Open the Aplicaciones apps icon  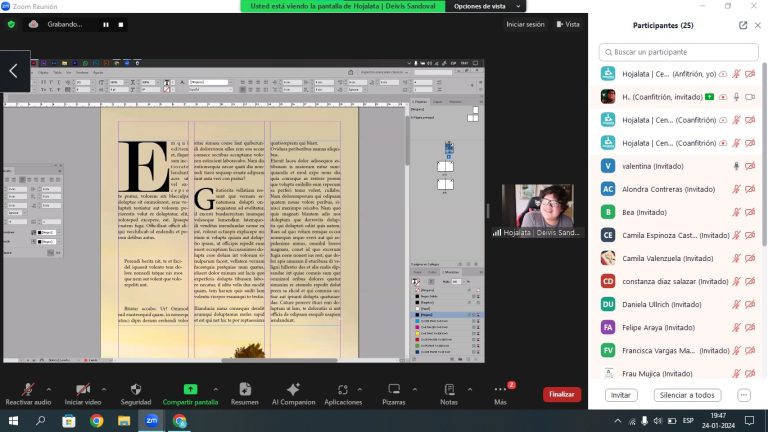(343, 388)
